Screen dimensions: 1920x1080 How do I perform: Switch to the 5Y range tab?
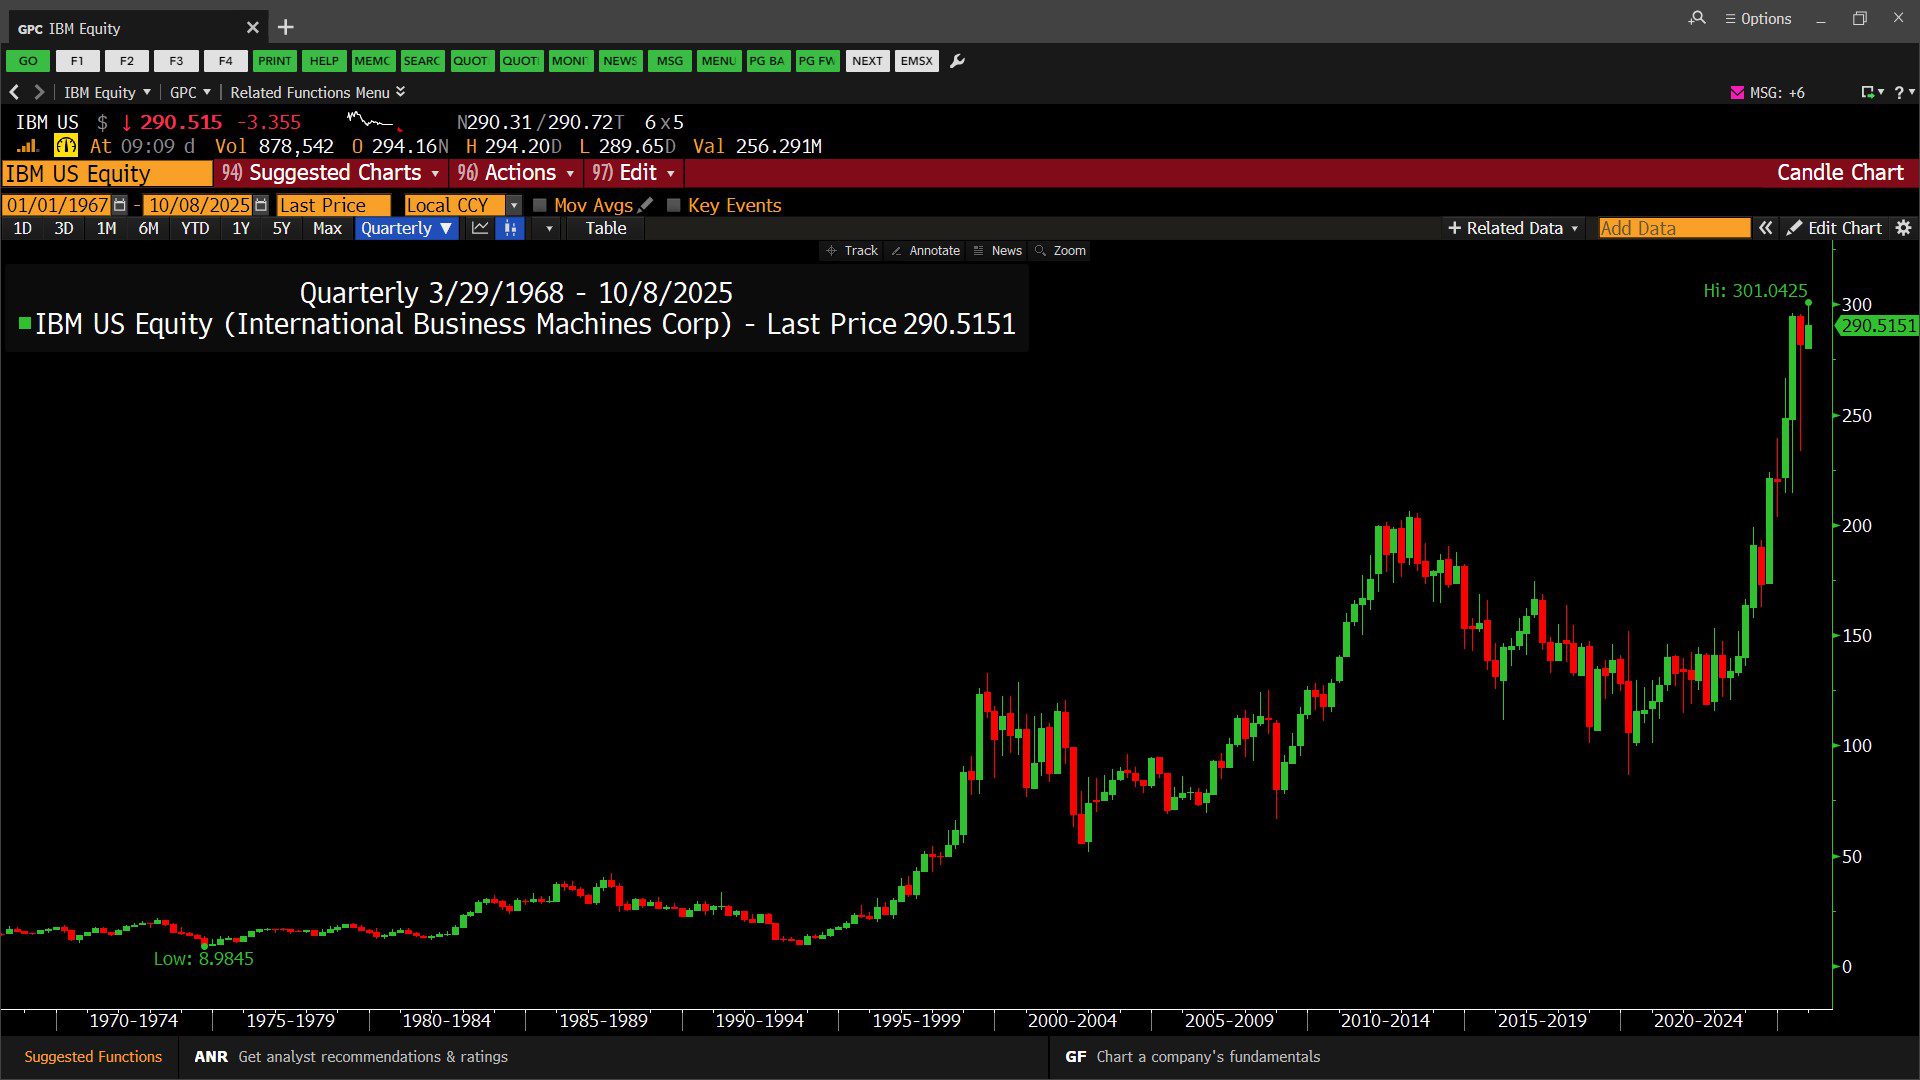pos(281,228)
